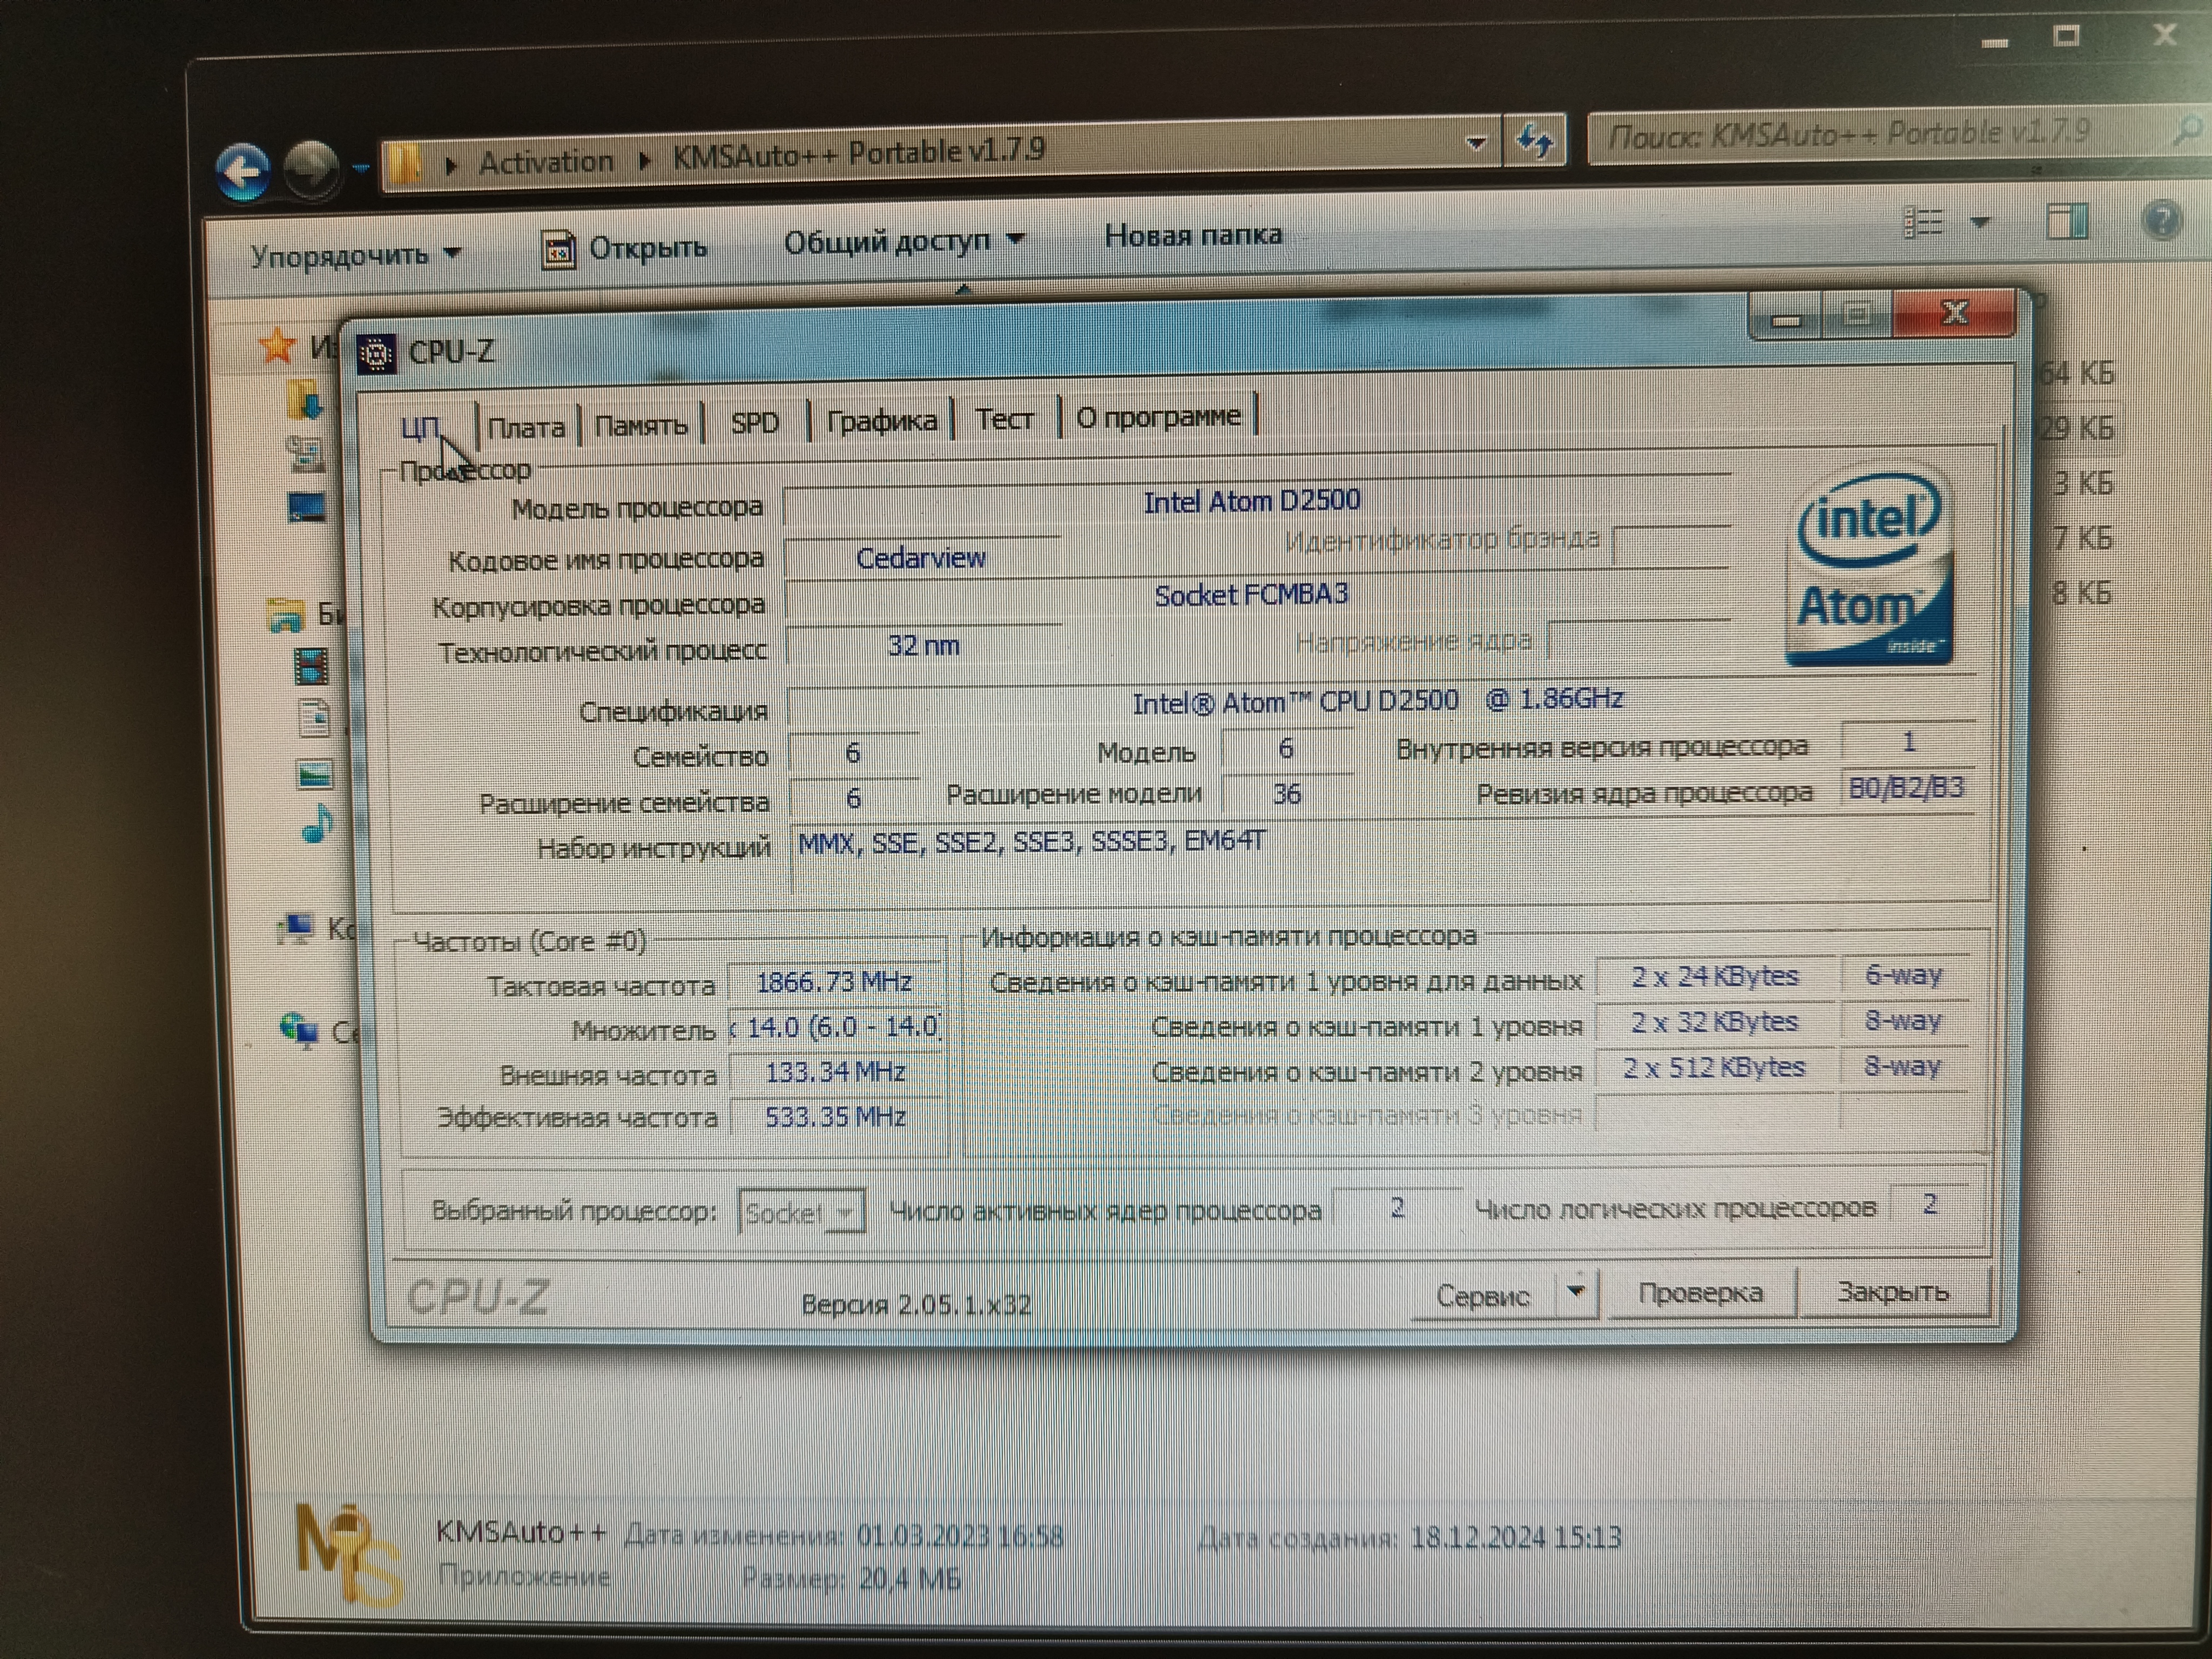Click the search magnifier icon
The image size is (2212, 1659).
pos(2188,130)
